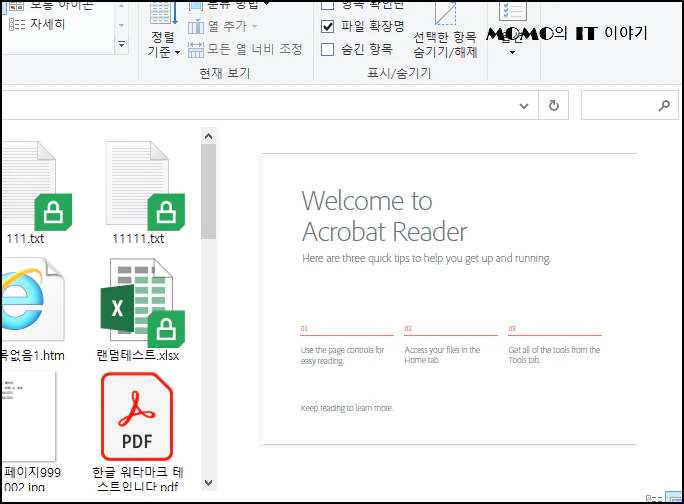Viewport: 684px width, 504px height.
Task: Click the file list scrollbar down arrow
Action: [x=209, y=483]
